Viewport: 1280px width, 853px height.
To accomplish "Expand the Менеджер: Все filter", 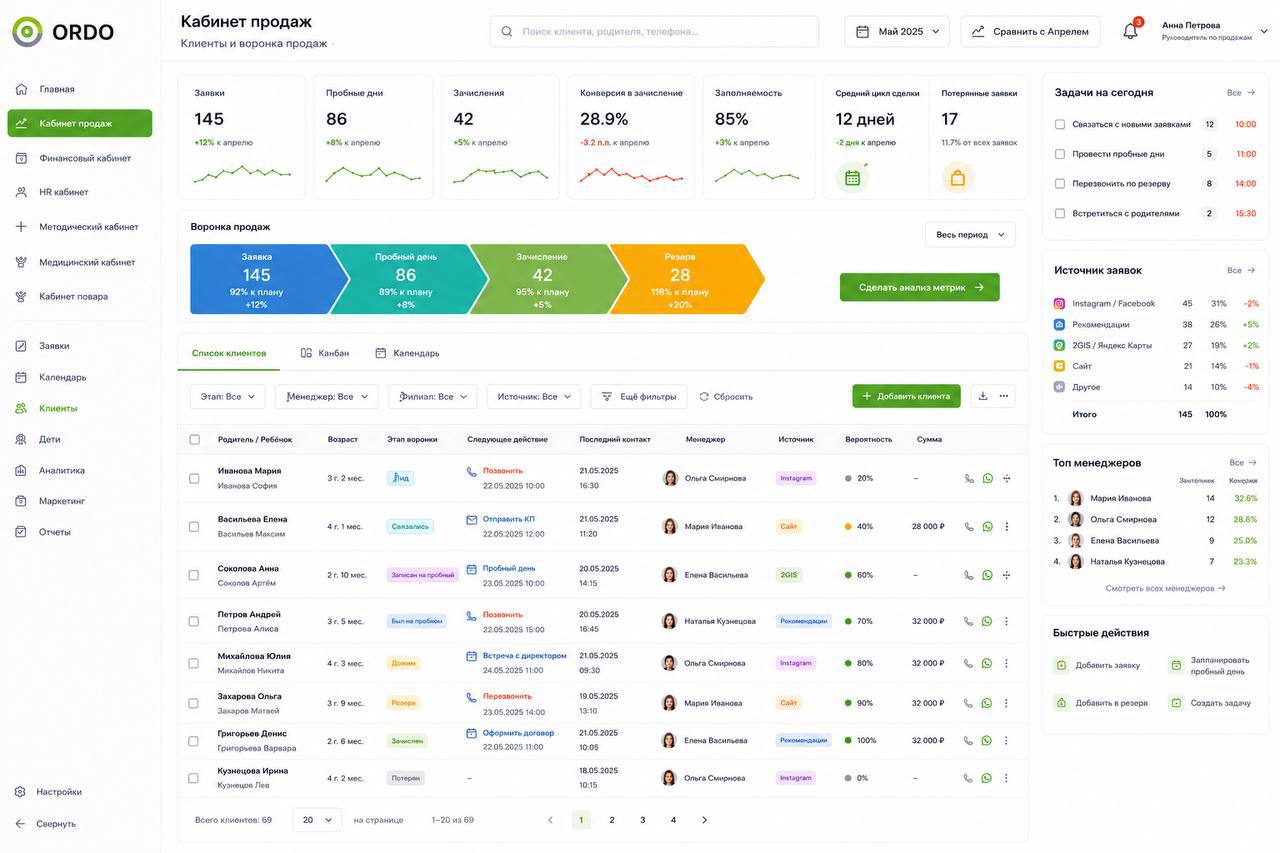I will (327, 397).
